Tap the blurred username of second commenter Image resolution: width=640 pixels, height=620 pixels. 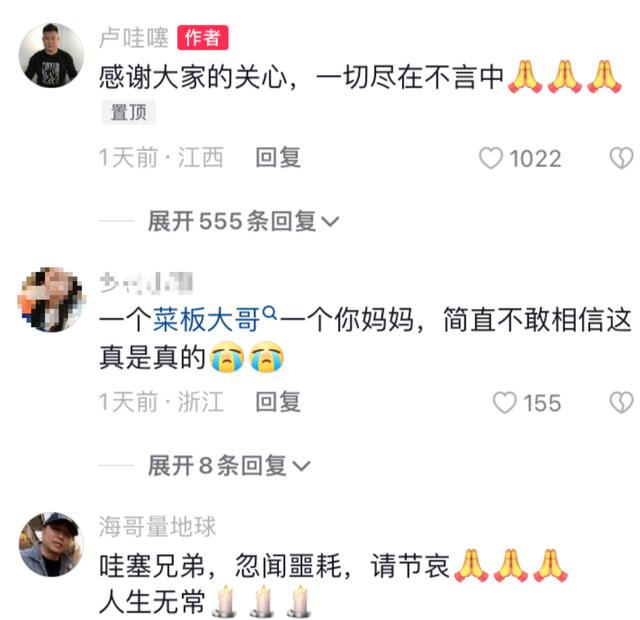(146, 283)
